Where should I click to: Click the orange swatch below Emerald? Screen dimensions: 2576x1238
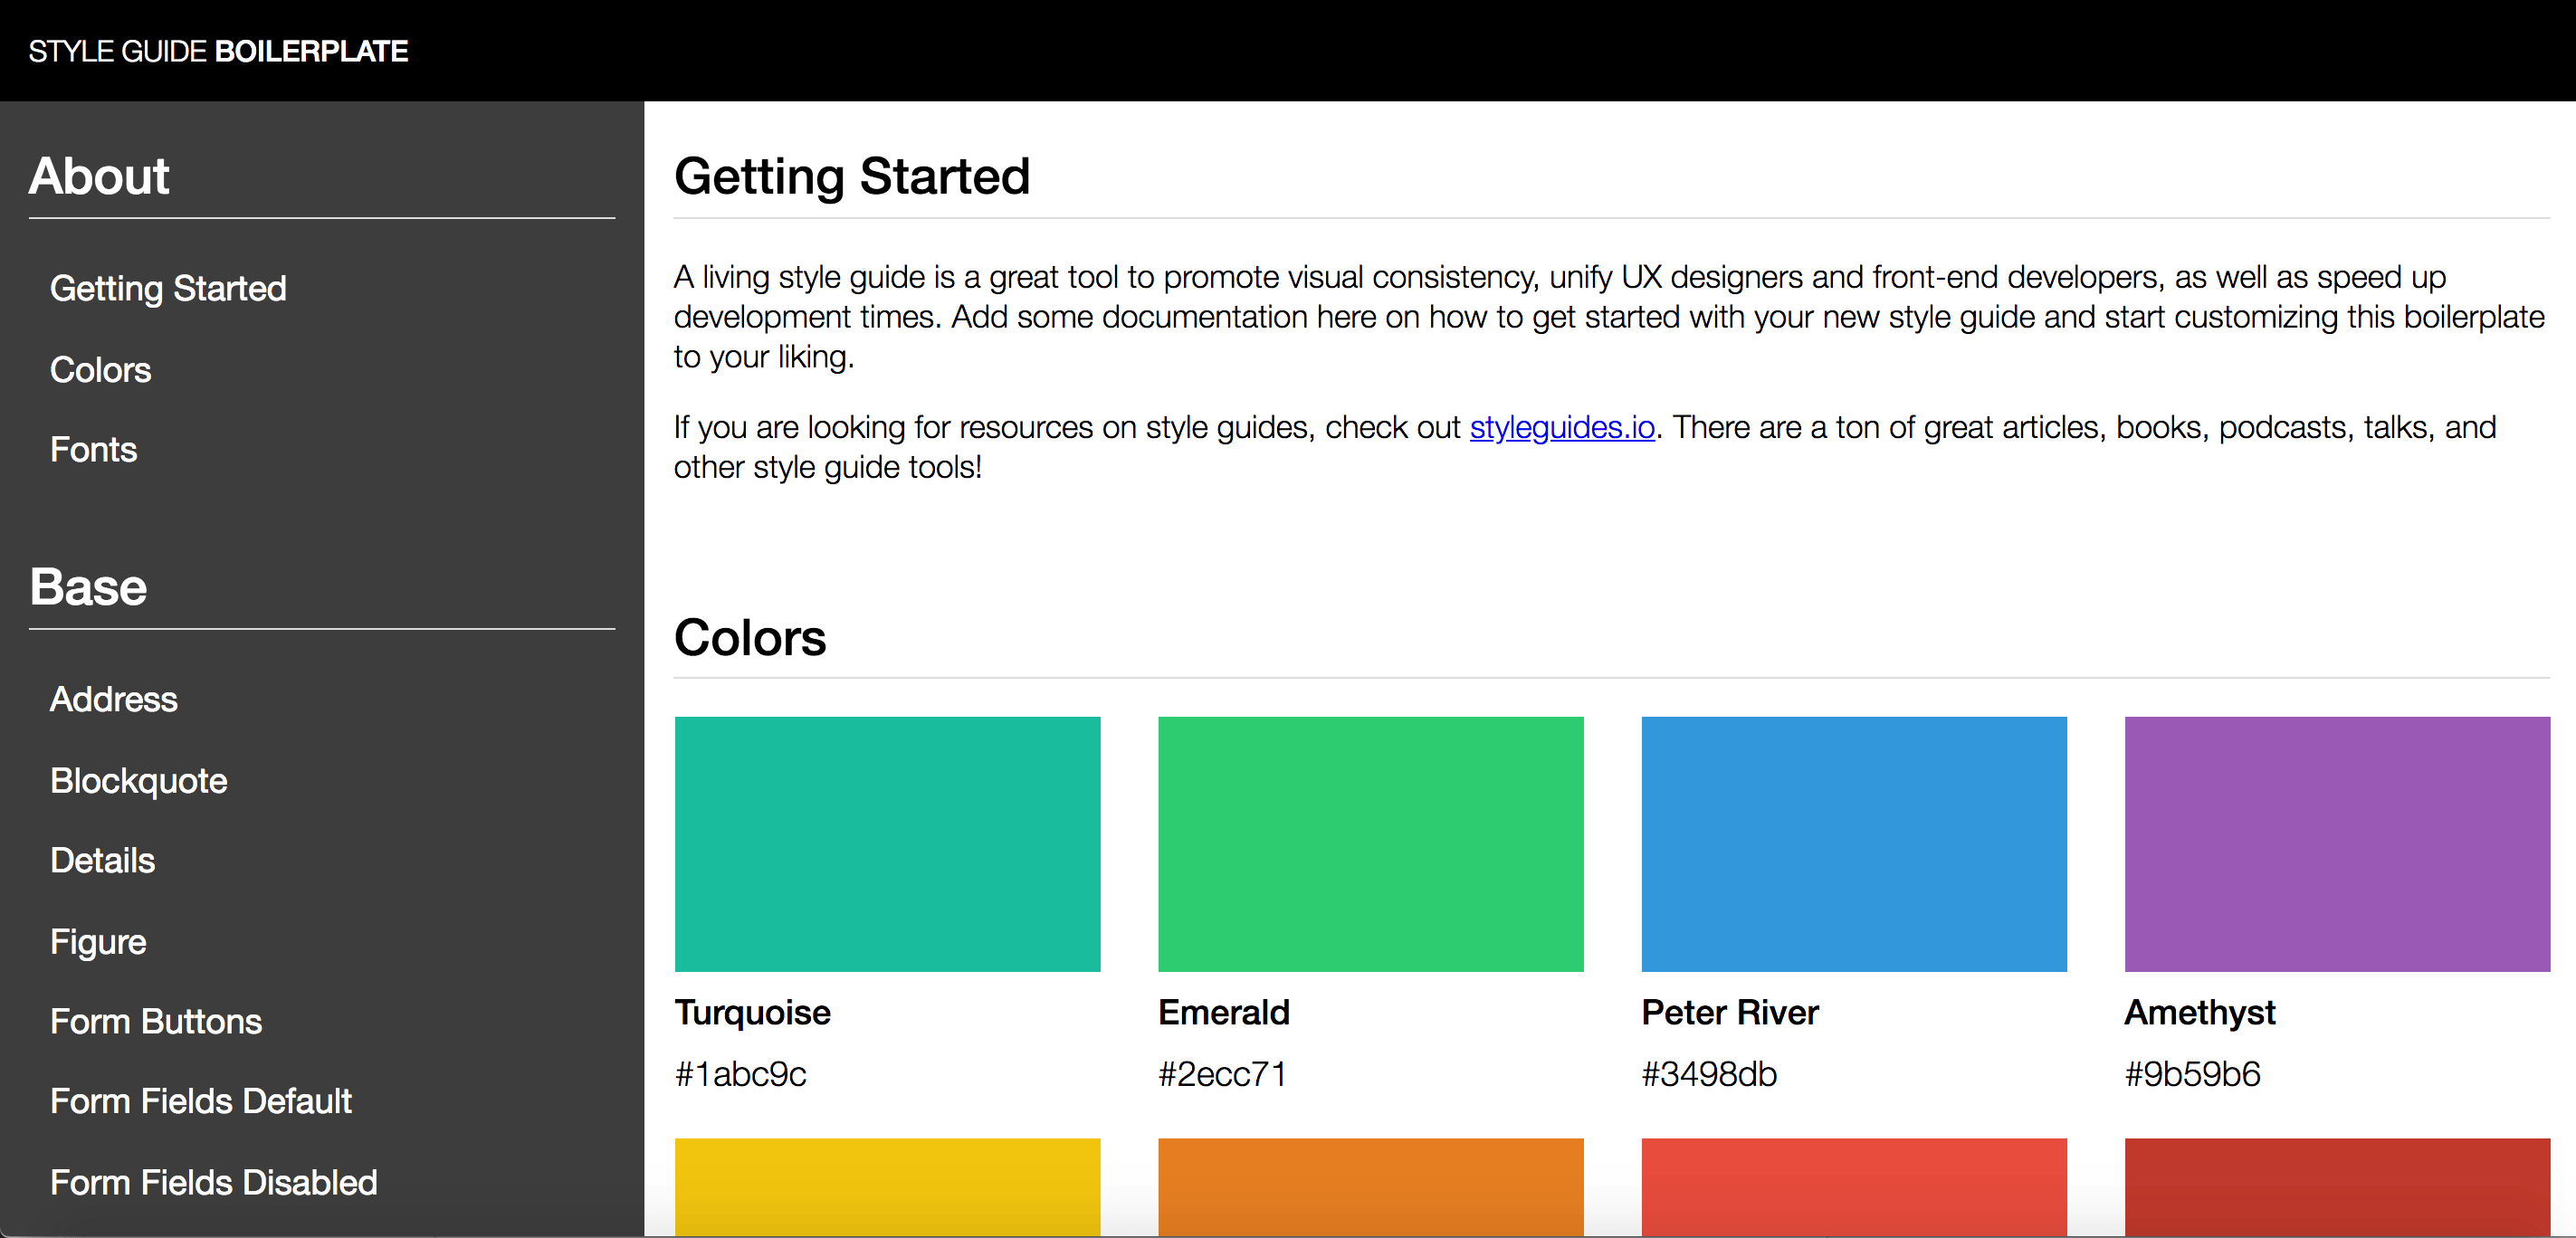pyautogui.click(x=1370, y=1186)
